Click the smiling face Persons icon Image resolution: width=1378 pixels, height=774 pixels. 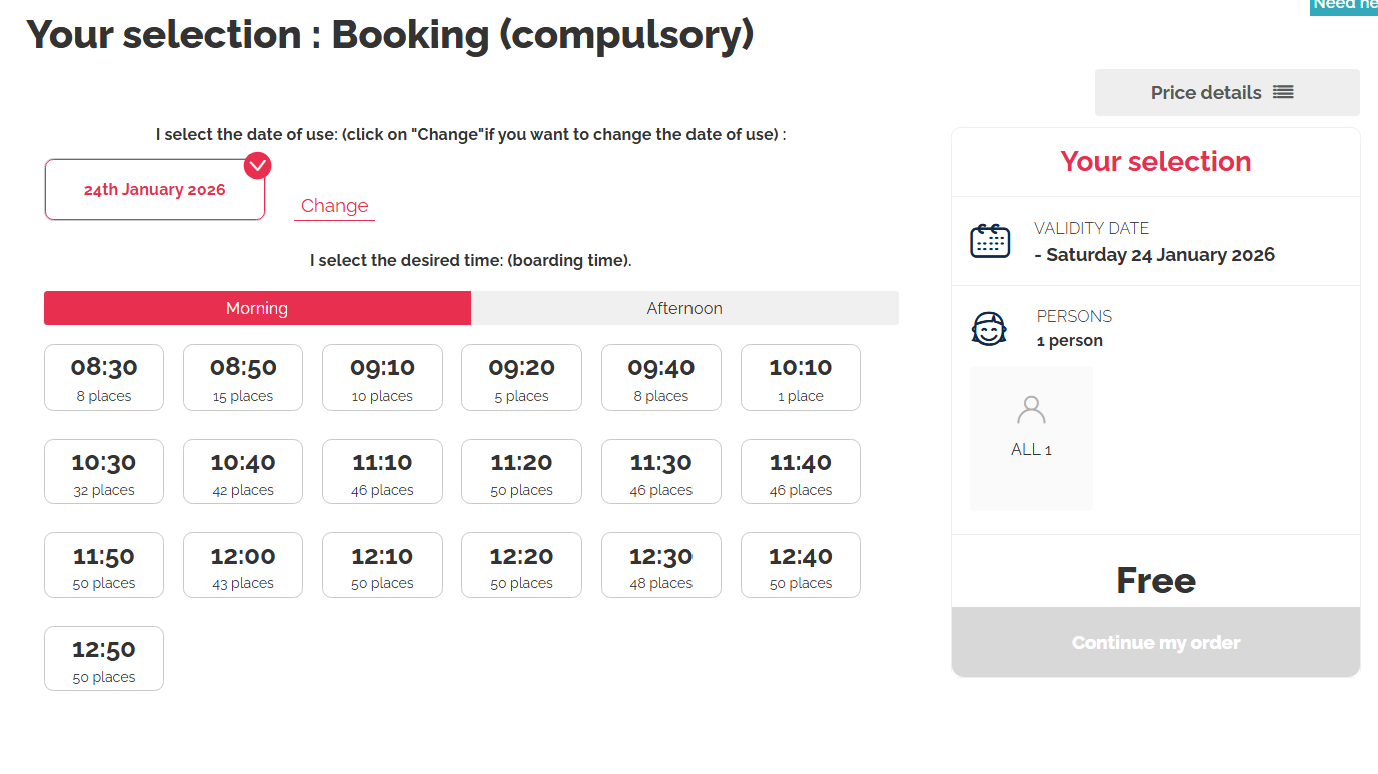tap(989, 329)
